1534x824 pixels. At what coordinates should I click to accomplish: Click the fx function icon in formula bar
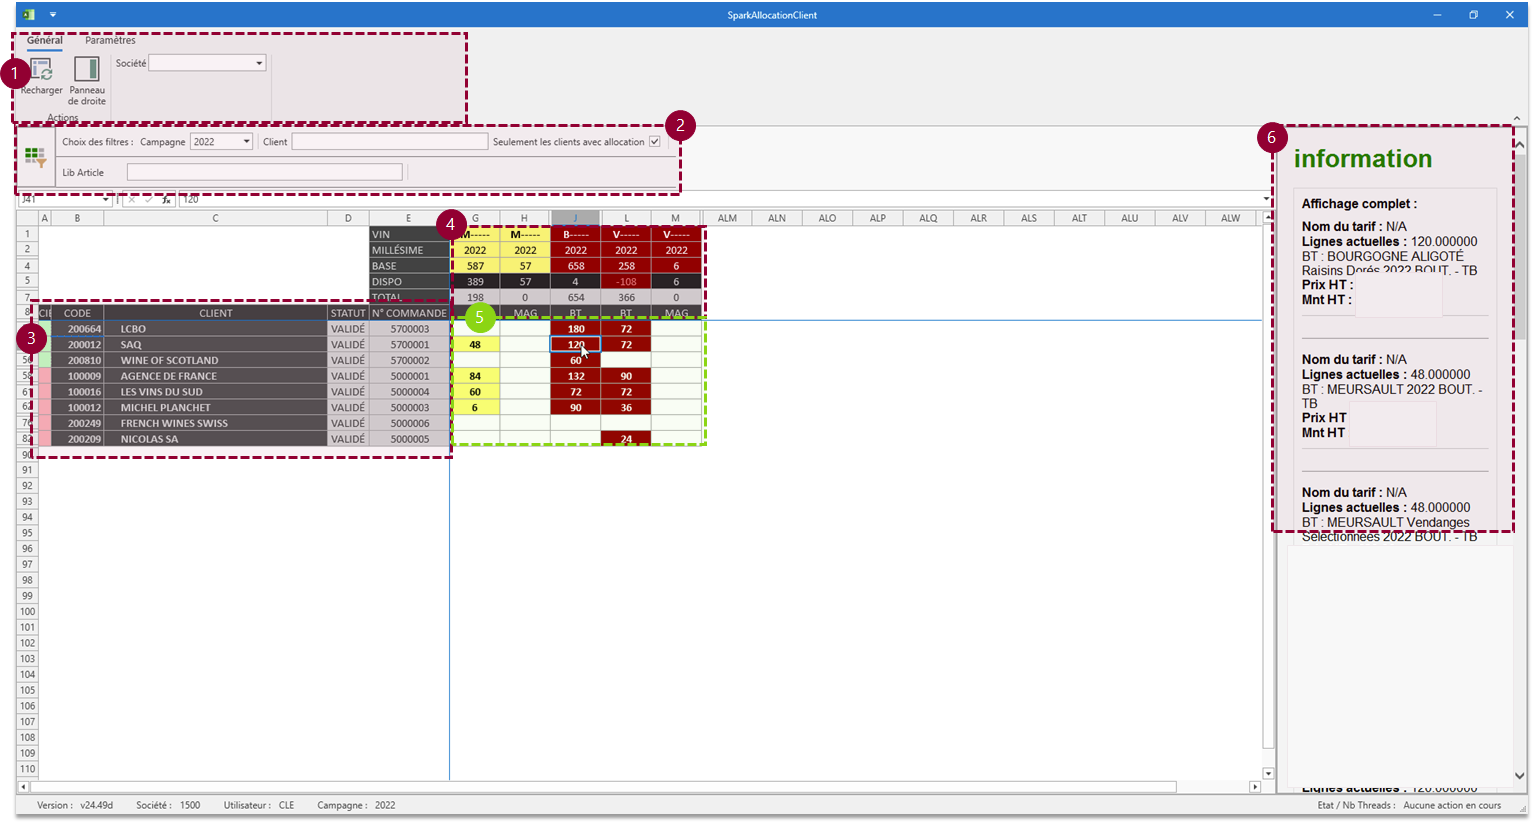click(x=167, y=200)
